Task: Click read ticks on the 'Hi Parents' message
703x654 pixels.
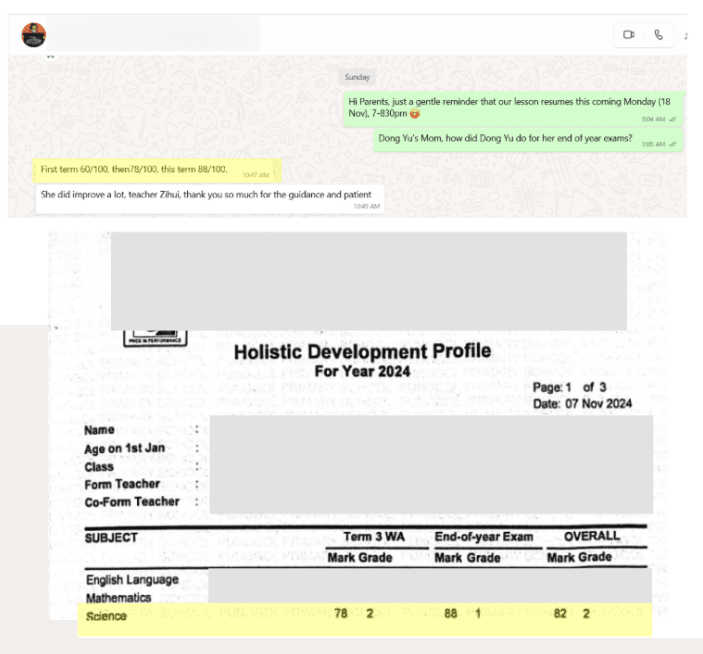Action: 673,119
